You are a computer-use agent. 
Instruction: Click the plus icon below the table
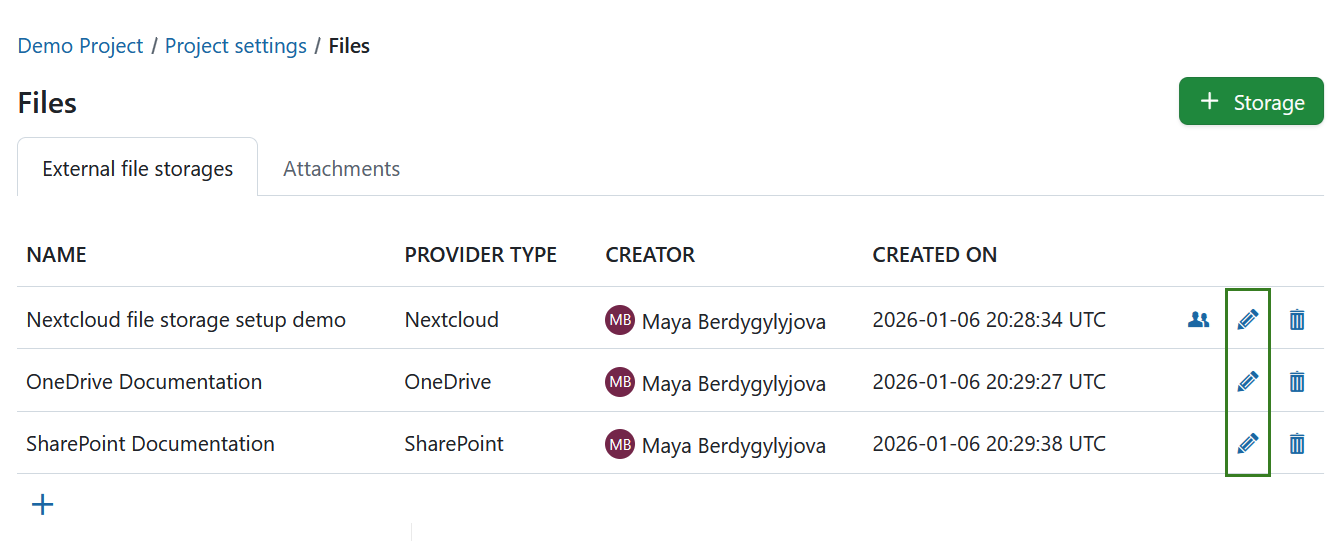pyautogui.click(x=42, y=504)
